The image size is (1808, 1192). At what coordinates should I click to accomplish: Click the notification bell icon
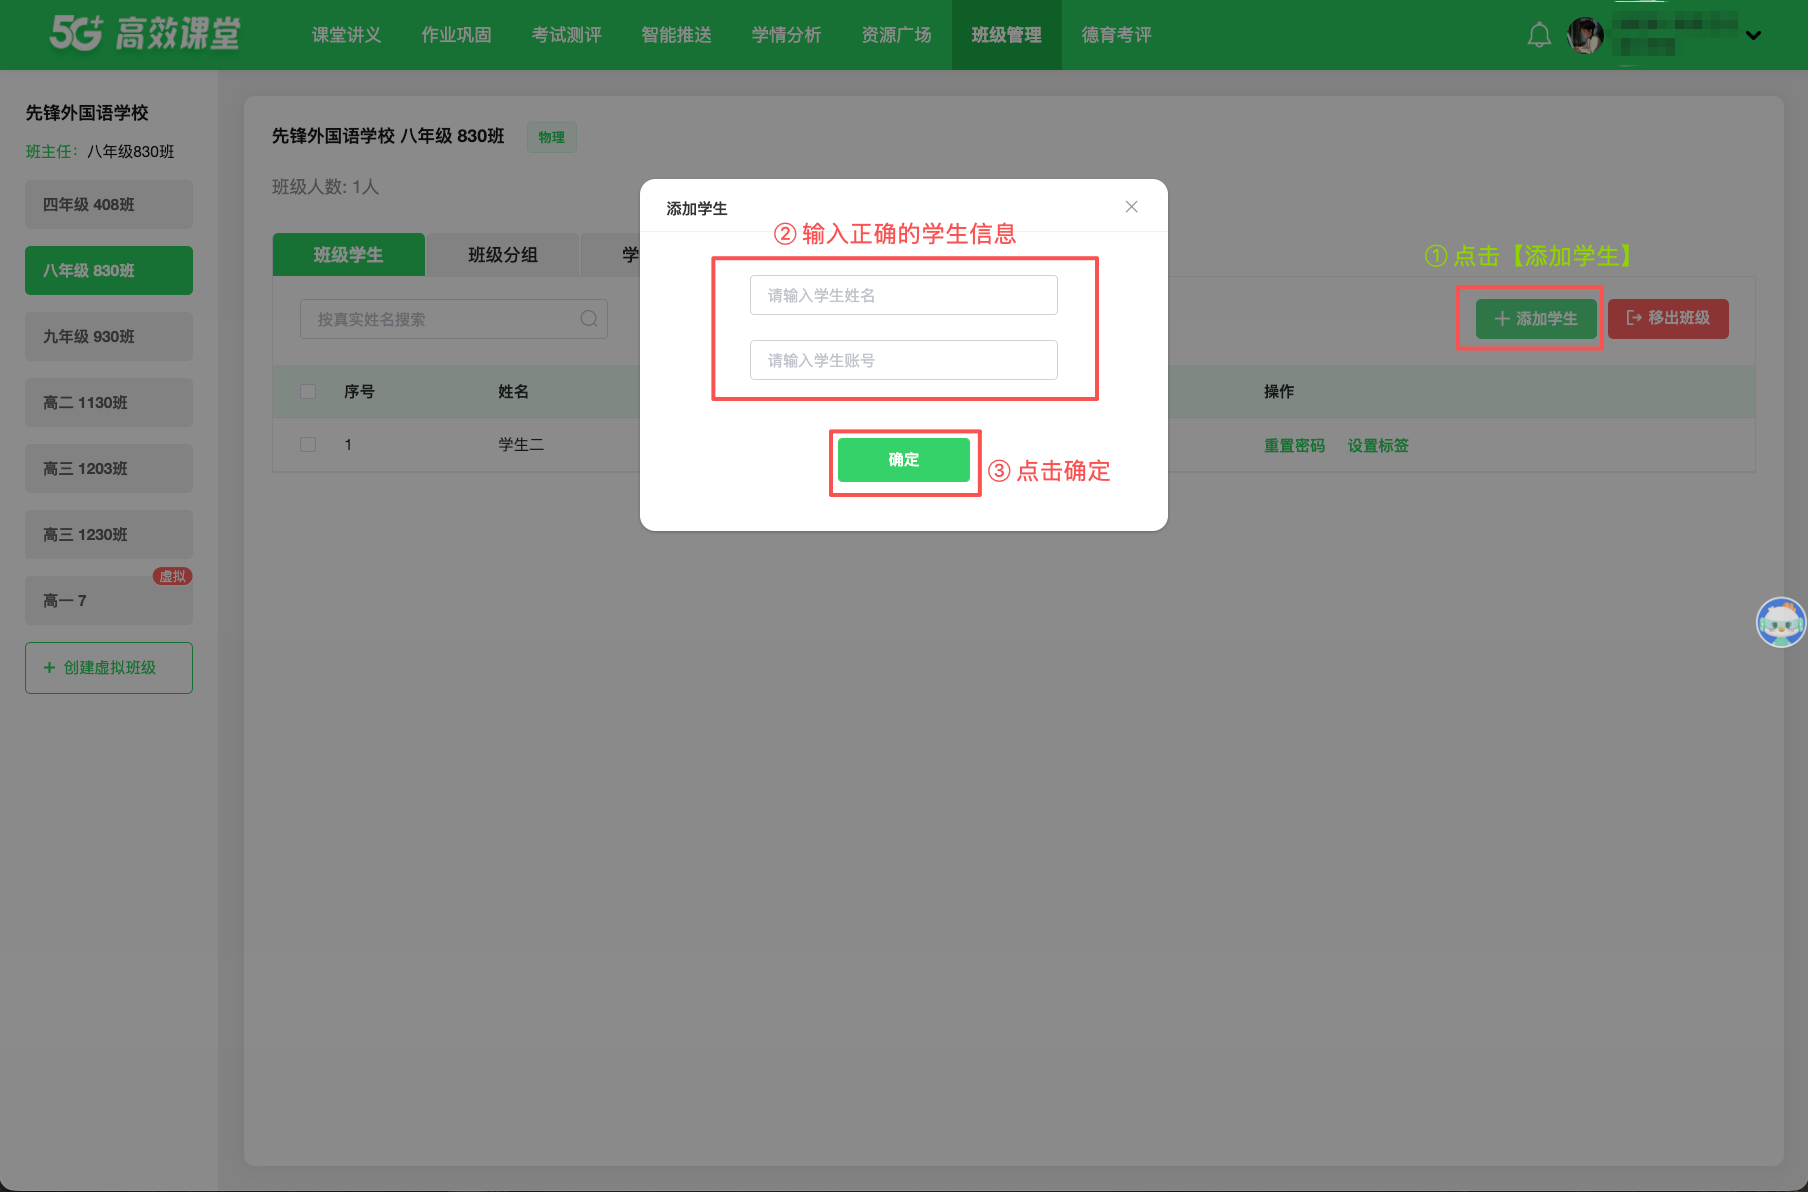point(1539,35)
